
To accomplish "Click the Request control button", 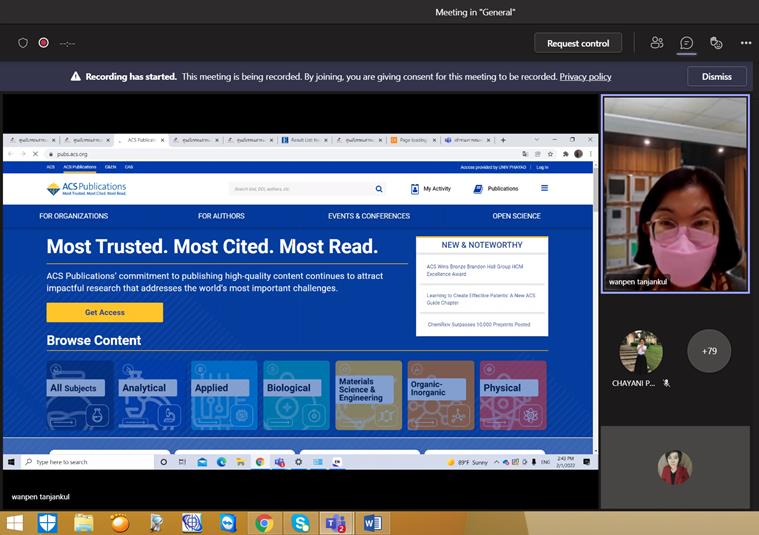I will [x=578, y=43].
